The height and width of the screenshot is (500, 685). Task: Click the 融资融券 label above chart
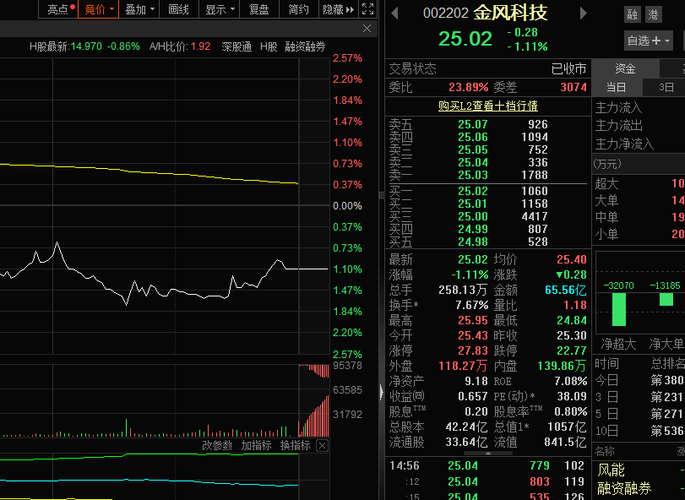click(x=305, y=47)
